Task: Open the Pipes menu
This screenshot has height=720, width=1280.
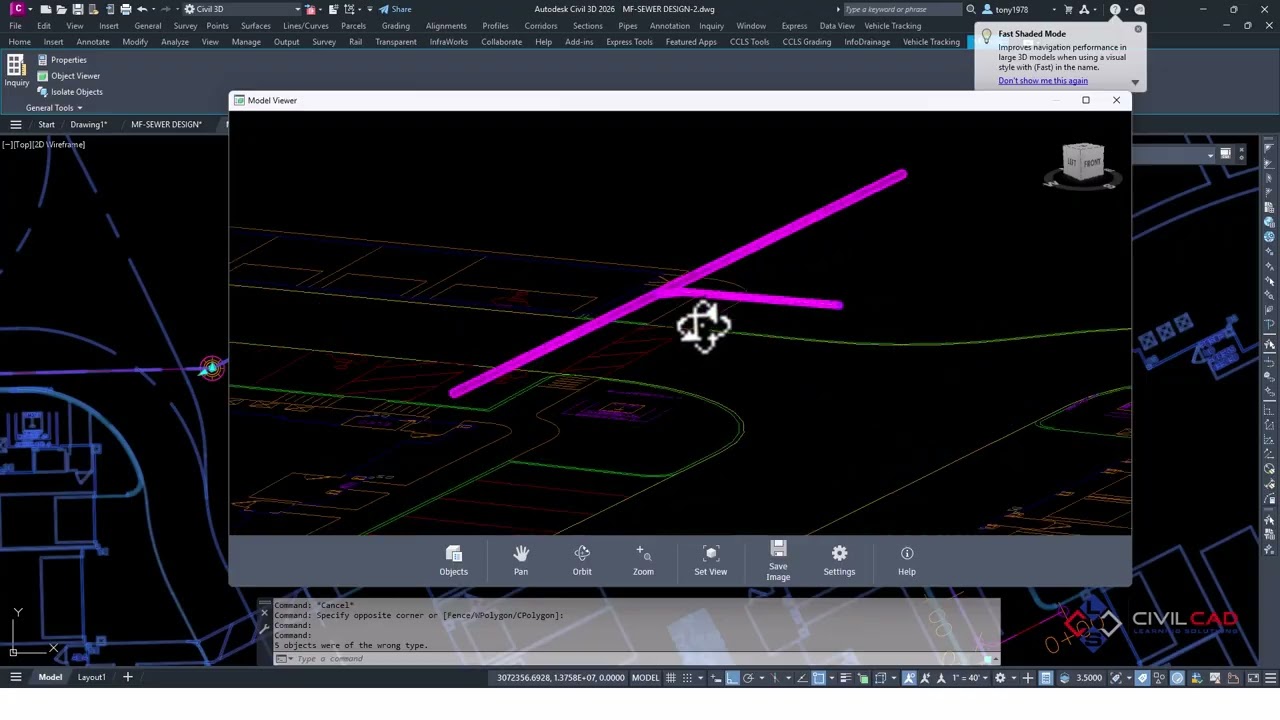Action: [627, 26]
